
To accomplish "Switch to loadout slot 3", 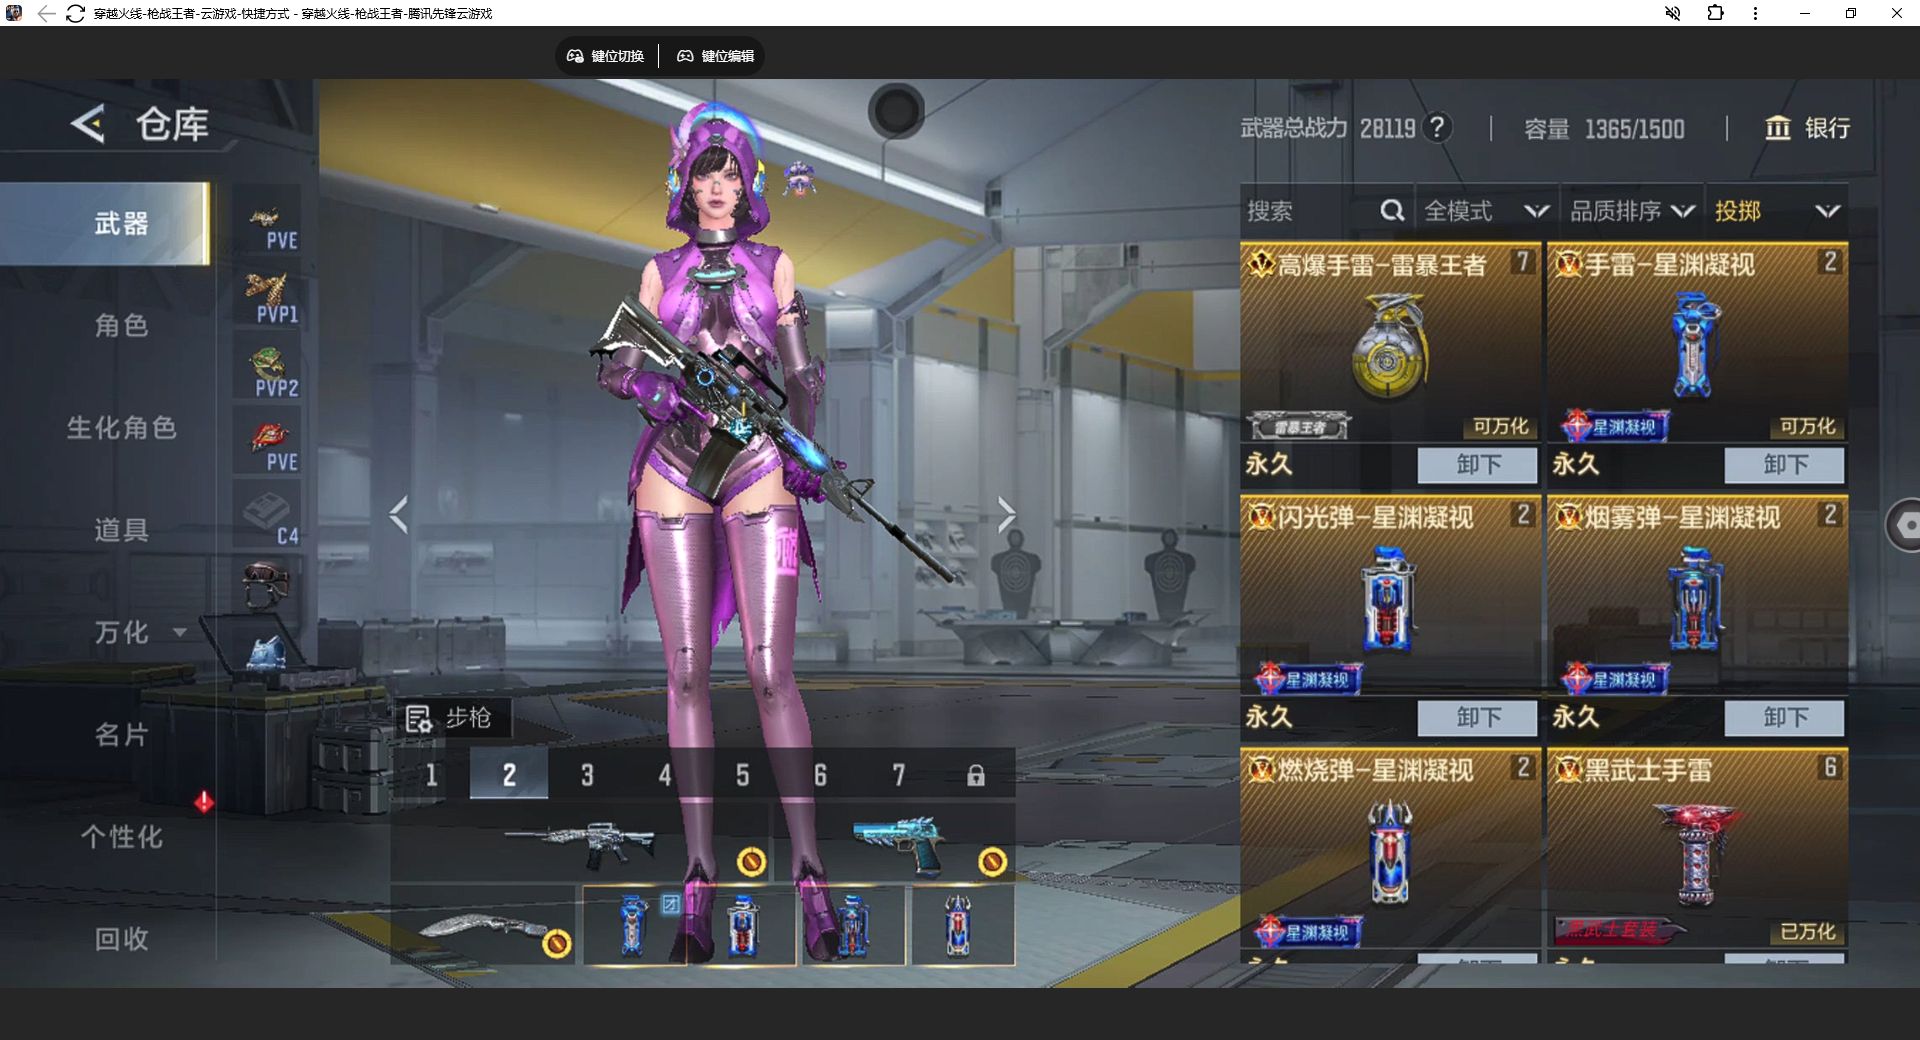I will pos(587,775).
